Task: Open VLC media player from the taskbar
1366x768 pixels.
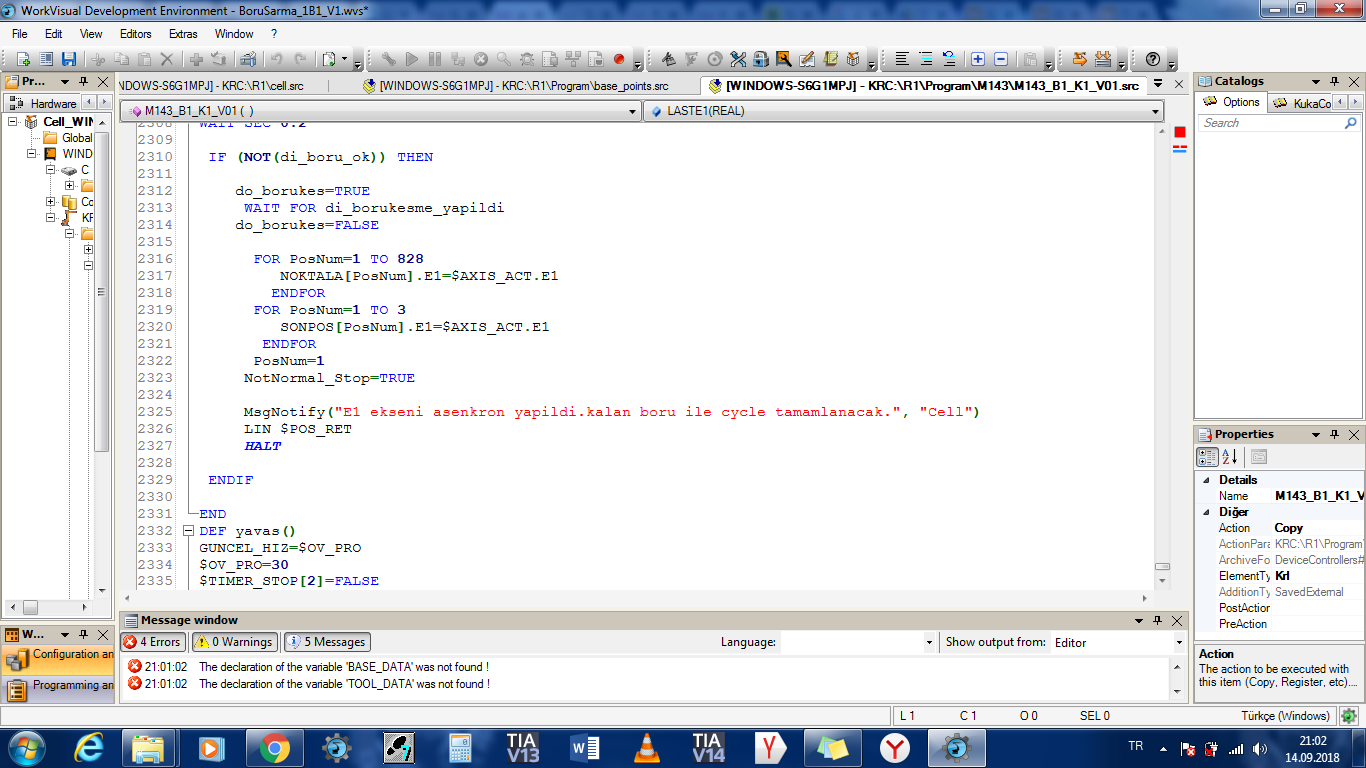Action: pyautogui.click(x=647, y=748)
